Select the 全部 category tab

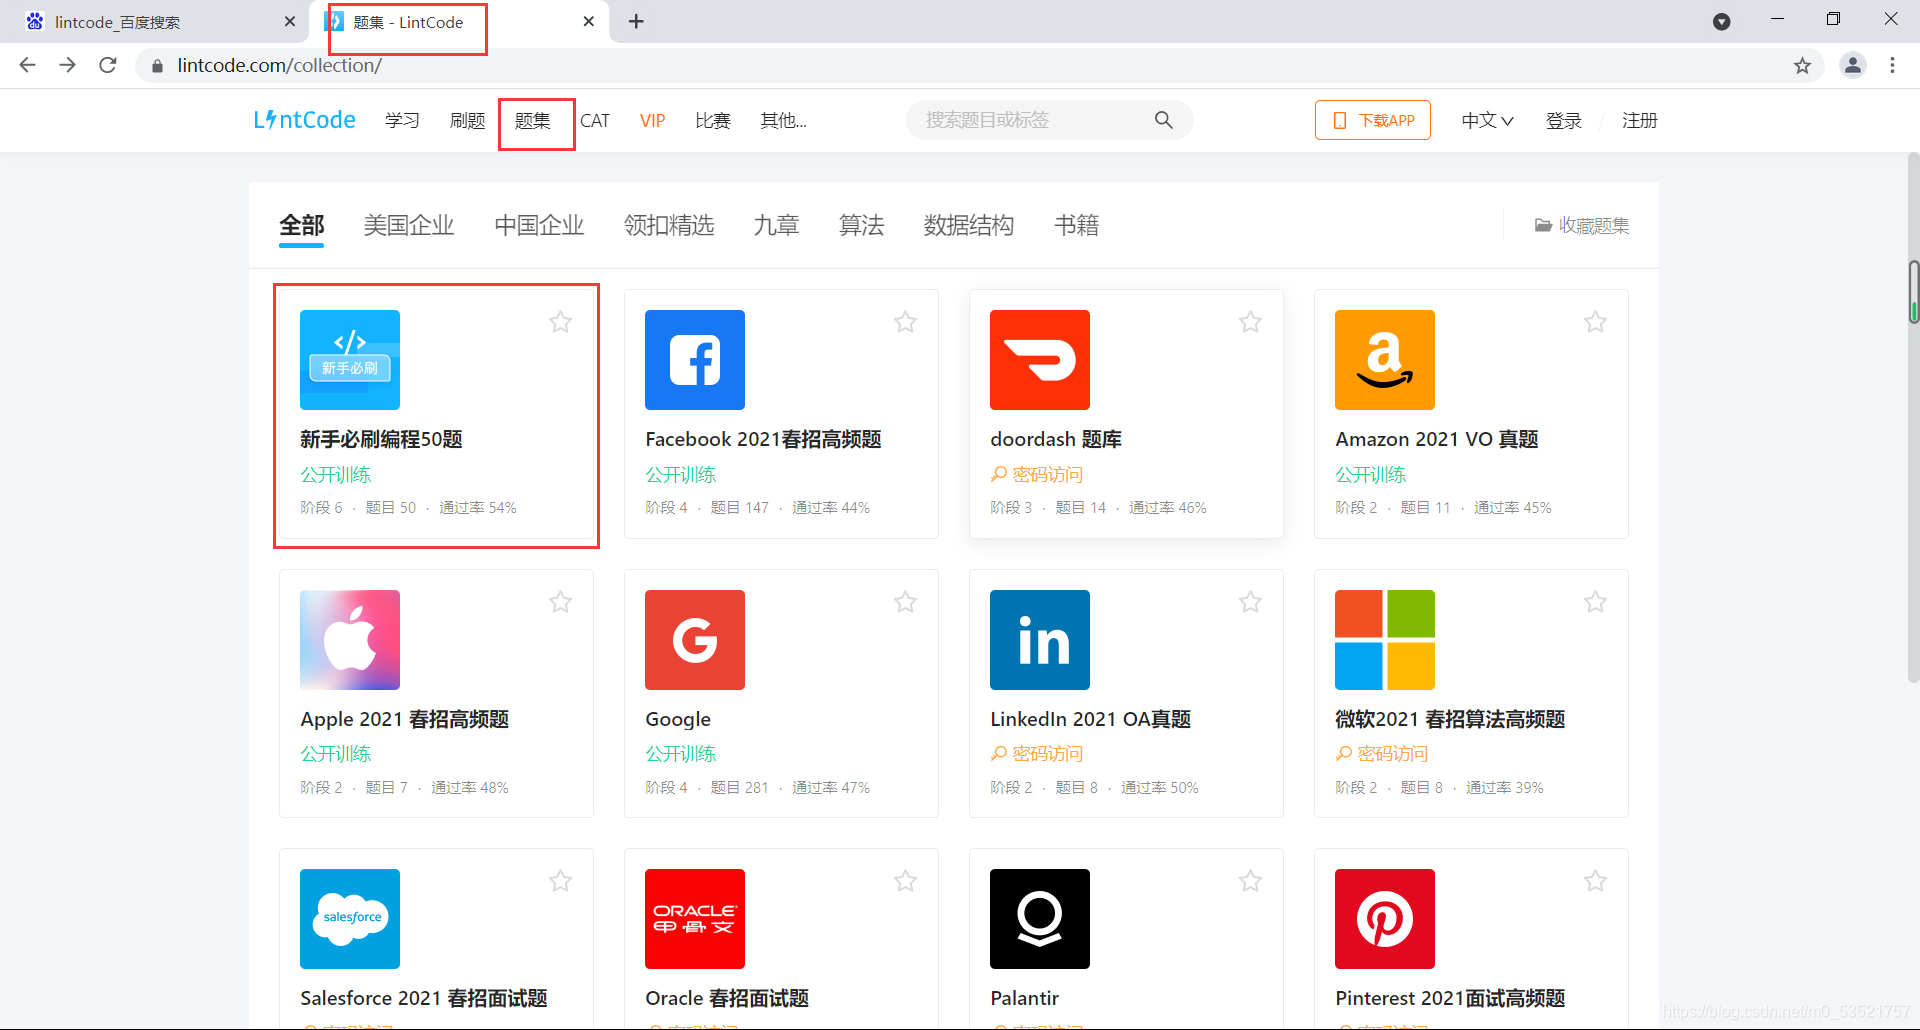pos(301,226)
